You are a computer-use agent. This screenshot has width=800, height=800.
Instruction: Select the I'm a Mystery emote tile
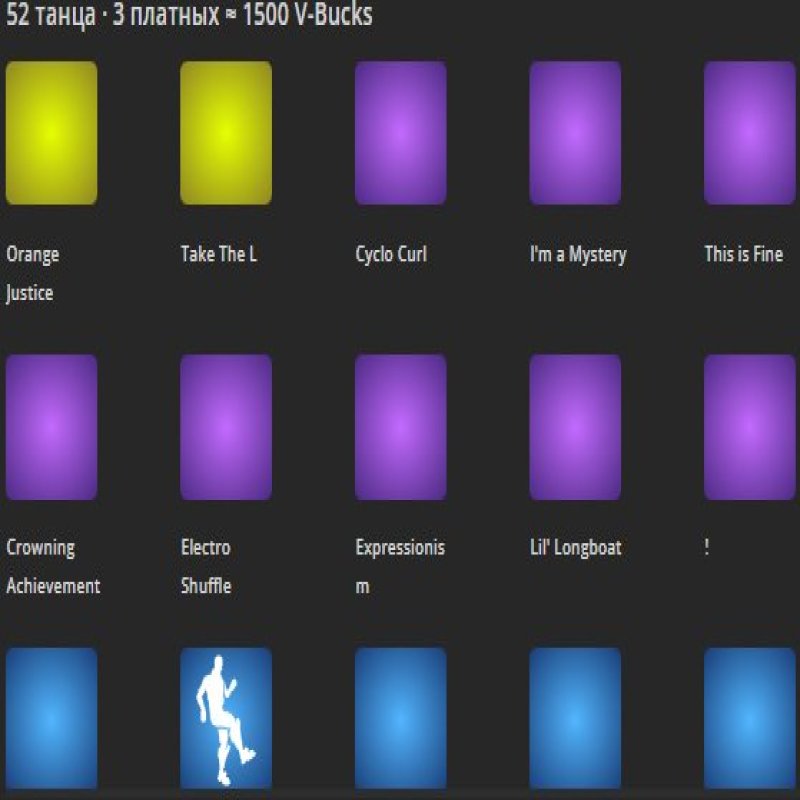576,131
